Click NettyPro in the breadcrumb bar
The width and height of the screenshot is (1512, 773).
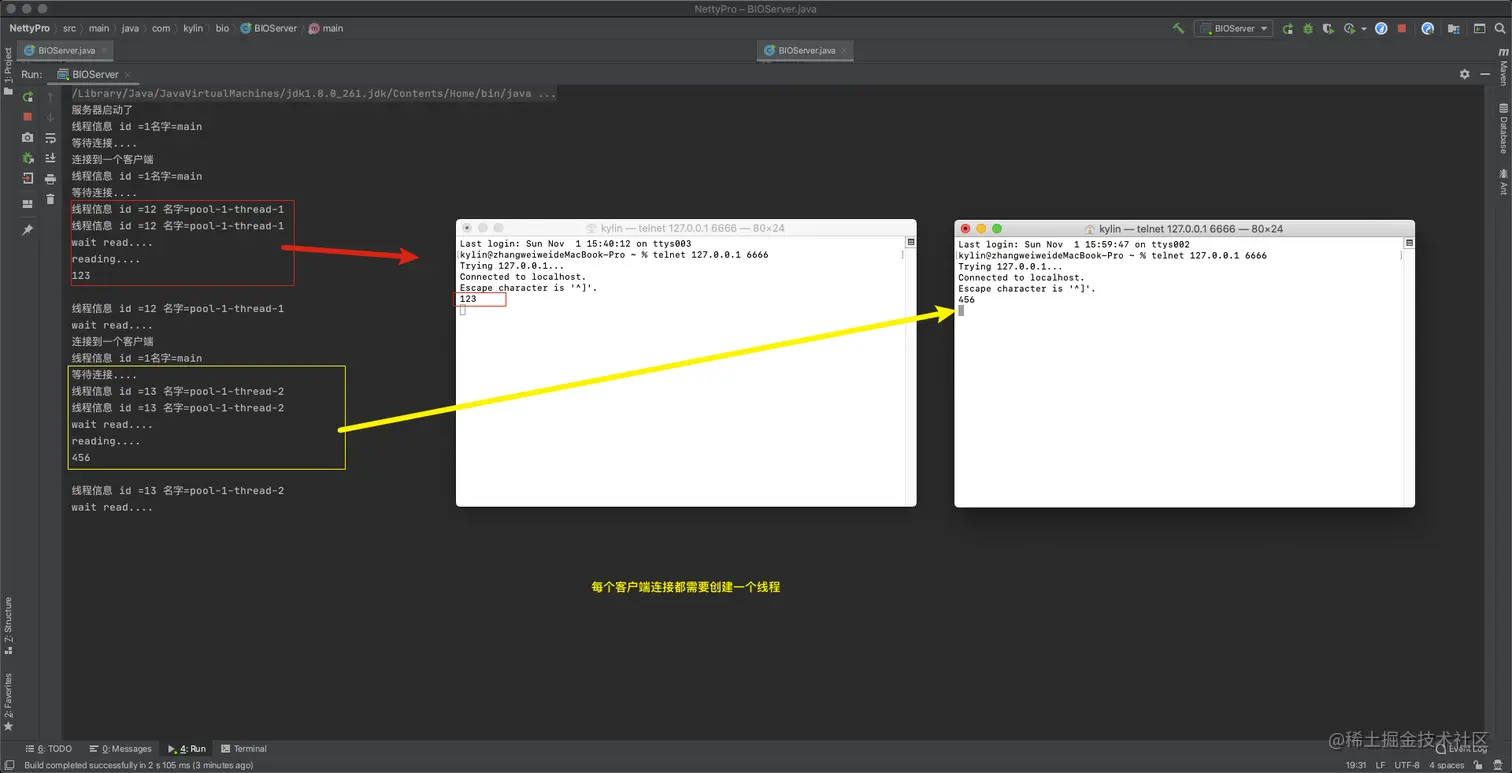29,28
